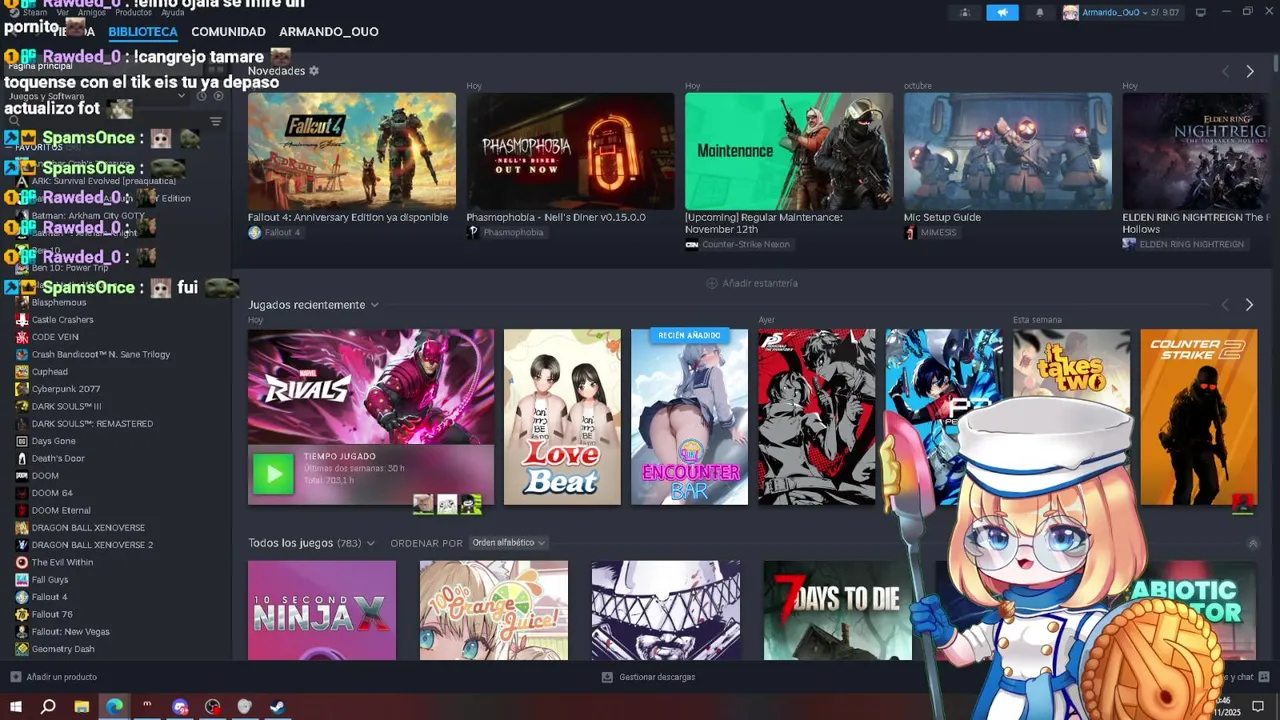Open the Discord icon with the notification badge
This screenshot has width=1280, height=720.
[180, 706]
